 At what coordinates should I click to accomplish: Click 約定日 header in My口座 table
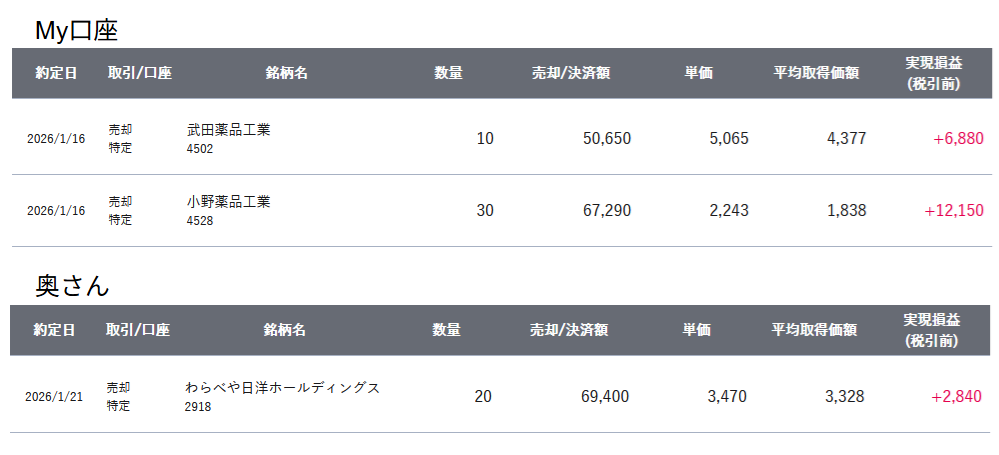[56, 73]
